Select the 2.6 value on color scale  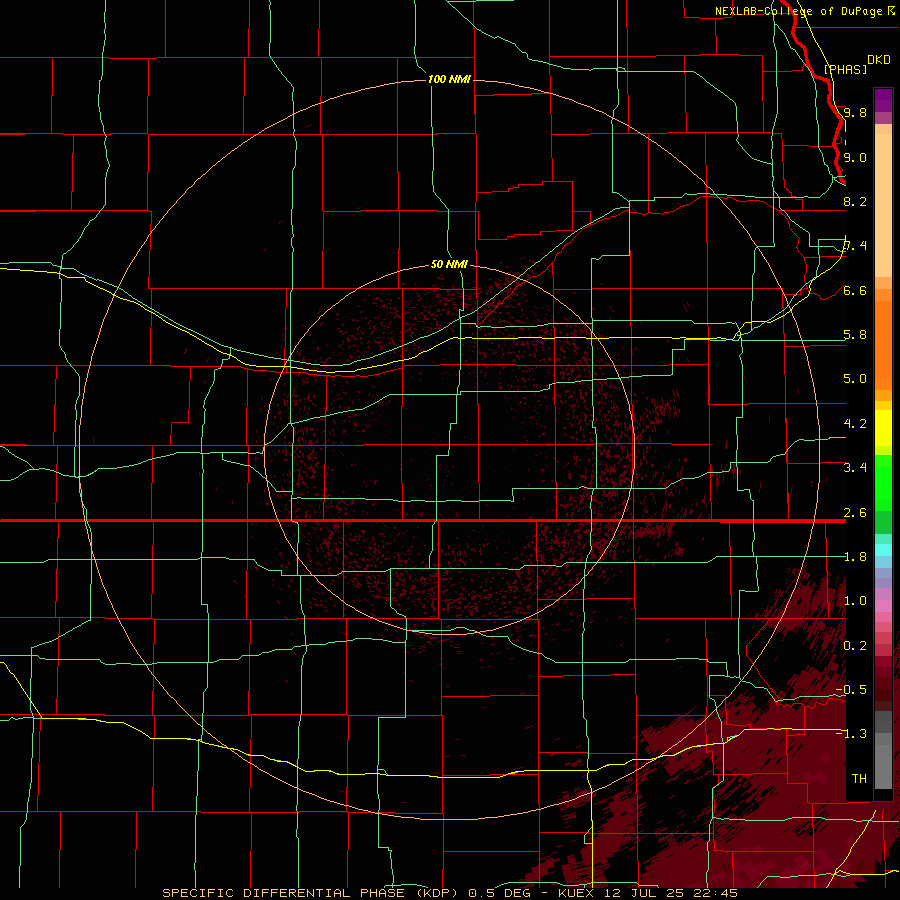pyautogui.click(x=855, y=513)
